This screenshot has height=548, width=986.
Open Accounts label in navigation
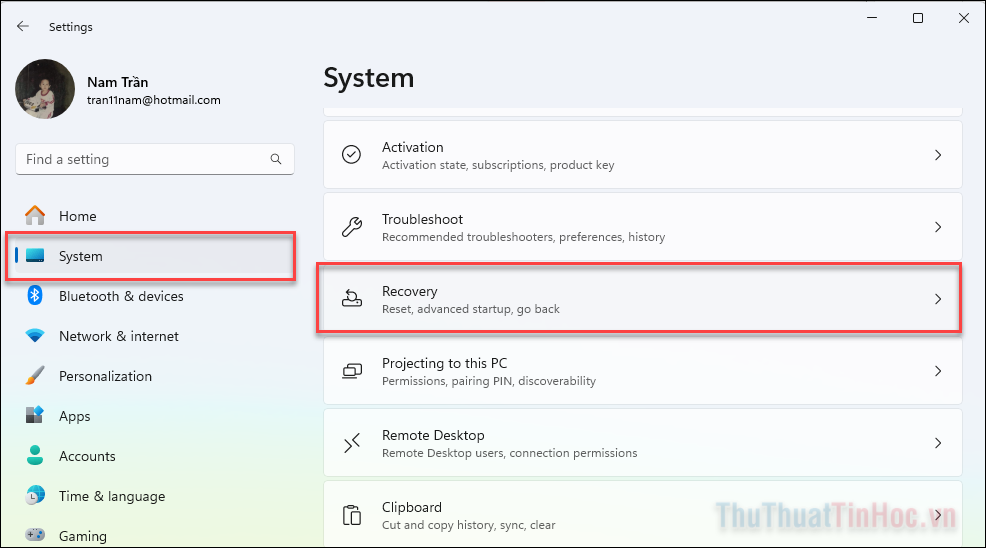(x=87, y=456)
